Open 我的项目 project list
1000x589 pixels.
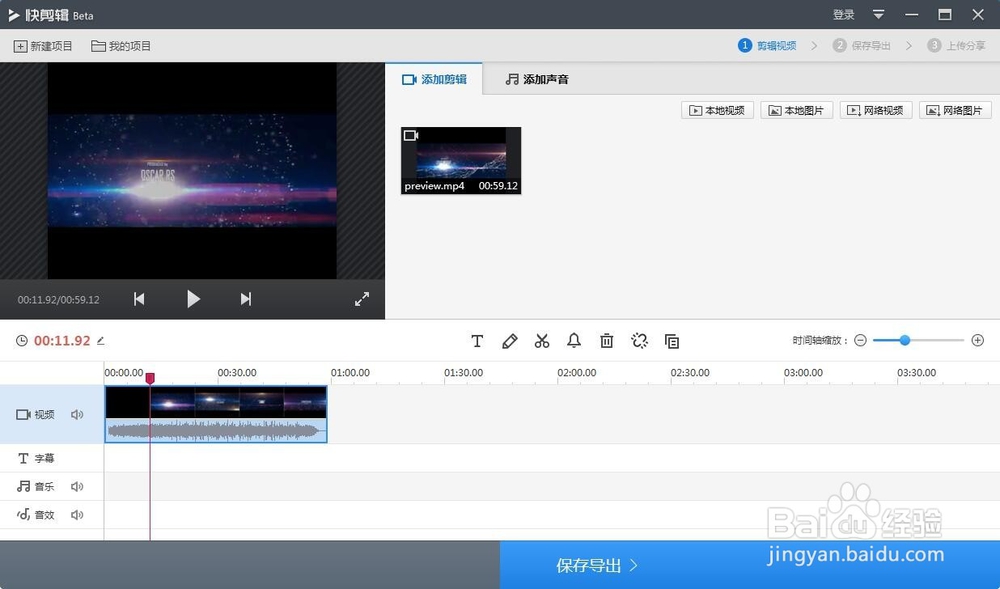pos(121,46)
